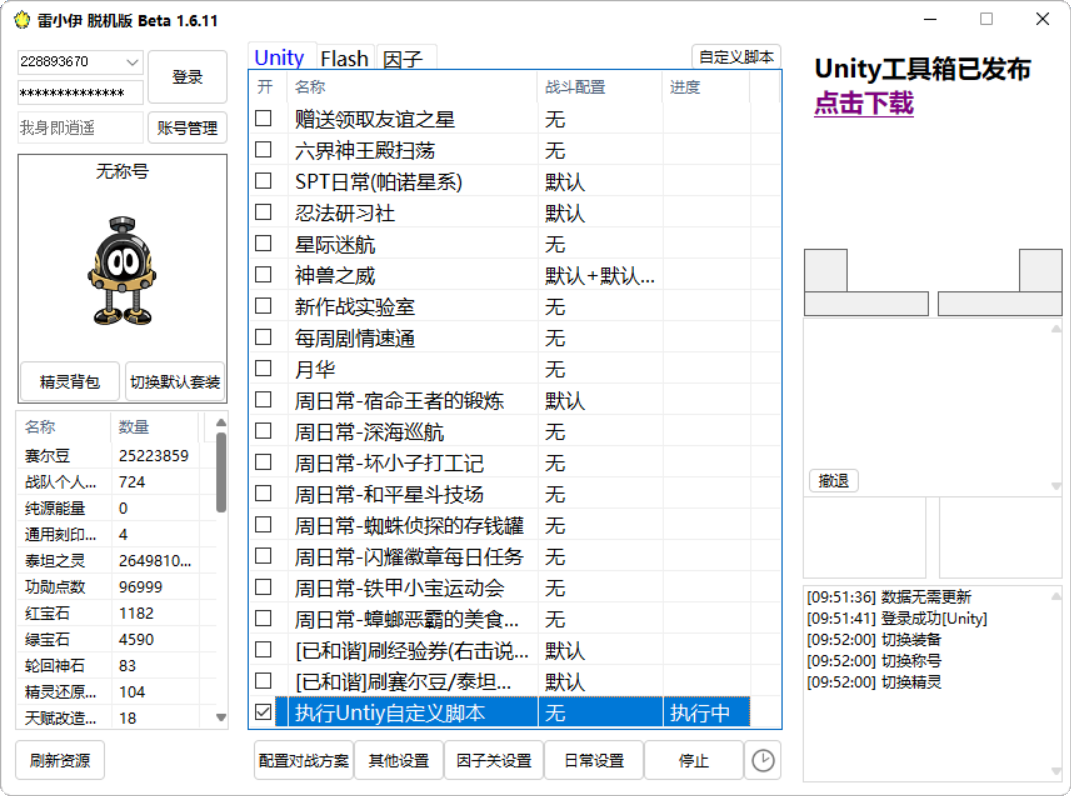
Task: Select 默认 battle config for 忍法研习社
Action: (x=565, y=213)
